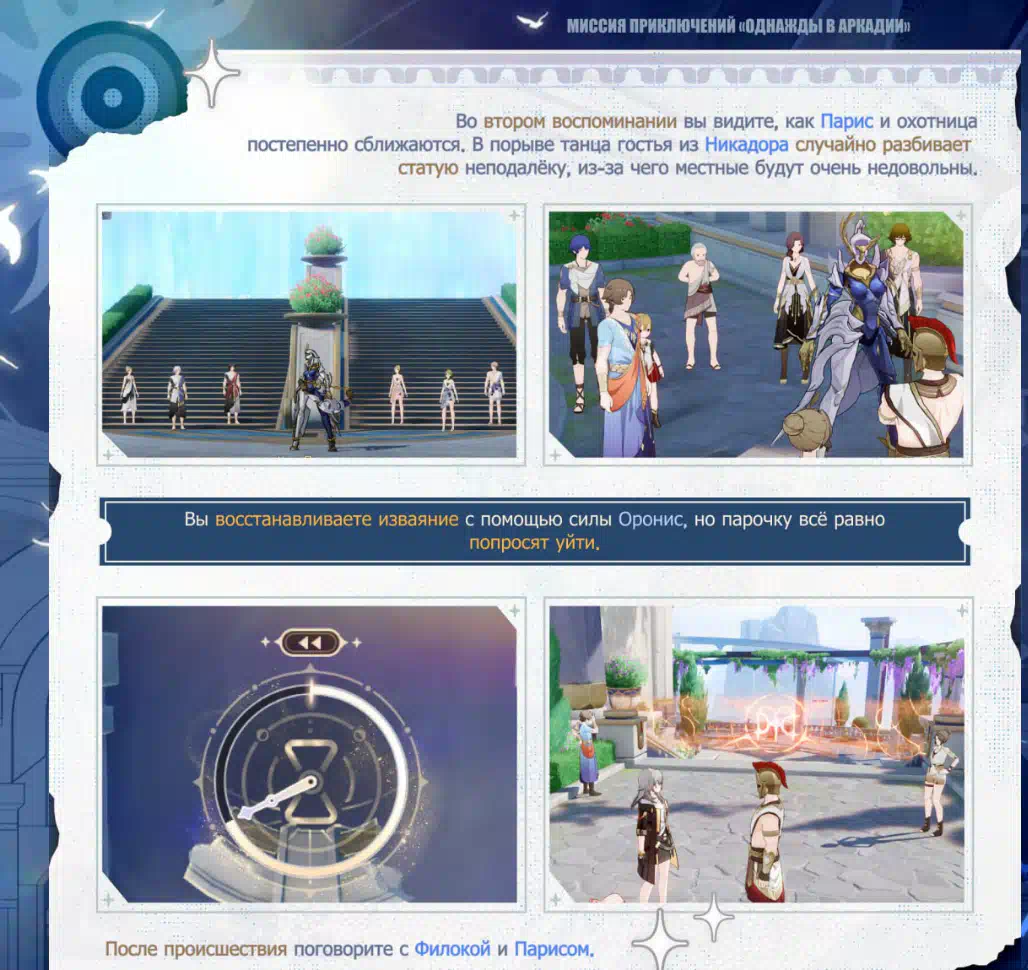Click the title «Миссия приключений «Однажды в Аркадии»»
The height and width of the screenshot is (970, 1028).
738,26
